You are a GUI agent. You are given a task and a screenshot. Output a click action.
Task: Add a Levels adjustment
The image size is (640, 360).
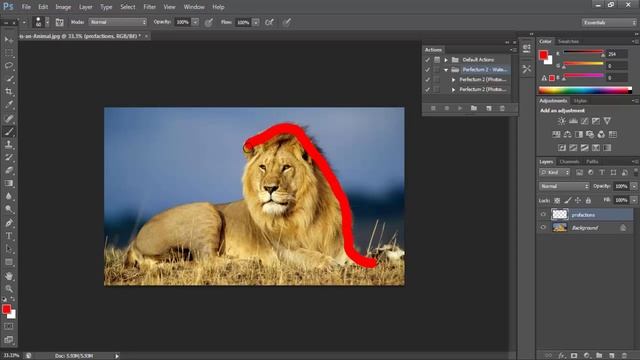click(x=573, y=121)
